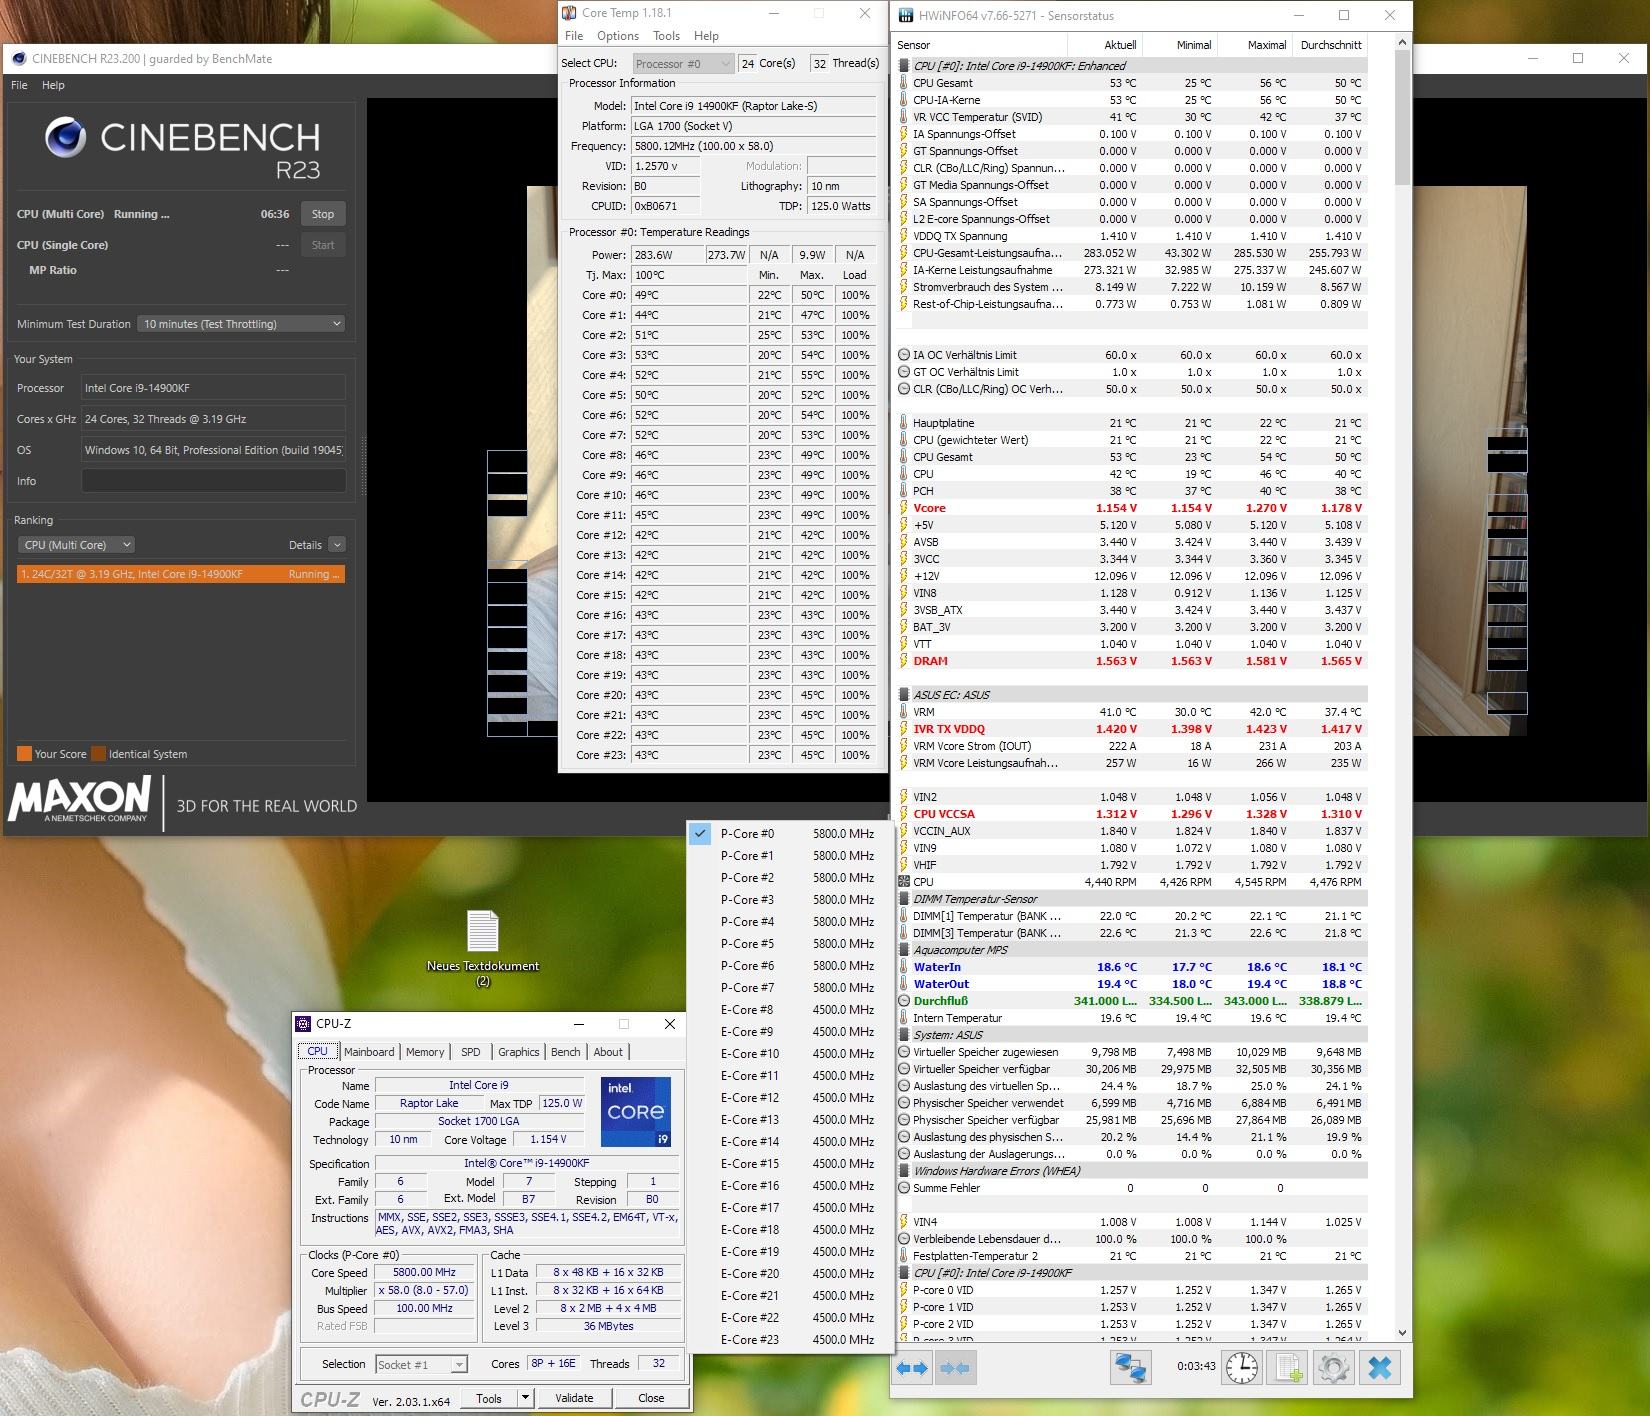Click the HWiNFO64 title bar app icon
This screenshot has width=1650, height=1416.
(906, 15)
